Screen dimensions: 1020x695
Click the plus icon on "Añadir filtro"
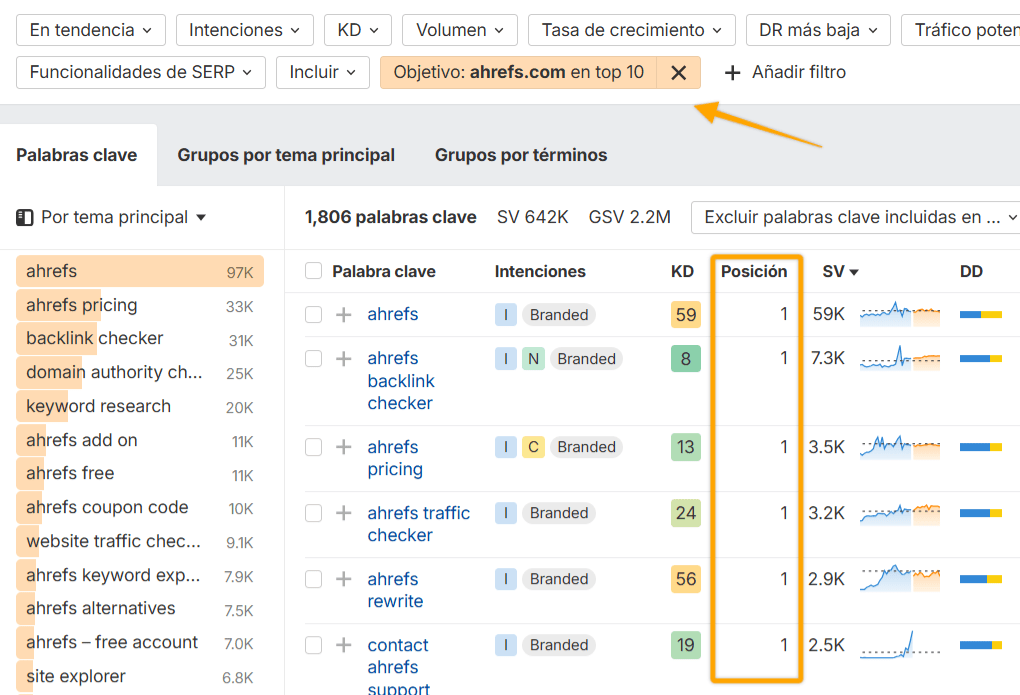(733, 73)
